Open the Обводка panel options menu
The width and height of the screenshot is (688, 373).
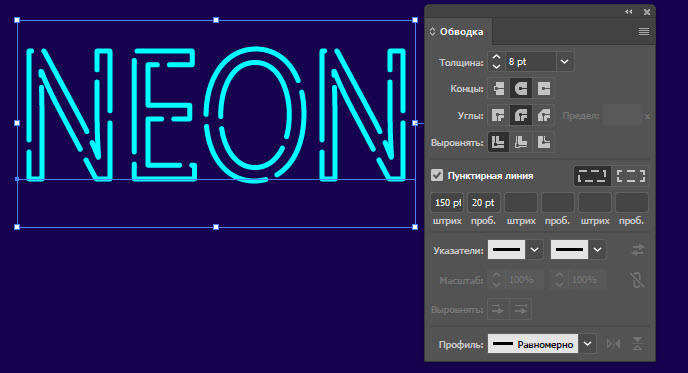(x=644, y=32)
